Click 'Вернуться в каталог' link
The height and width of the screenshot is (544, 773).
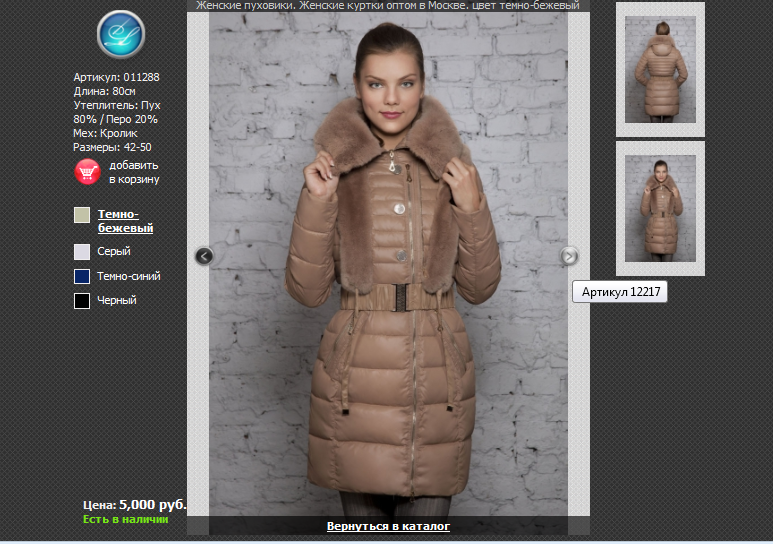pos(388,526)
